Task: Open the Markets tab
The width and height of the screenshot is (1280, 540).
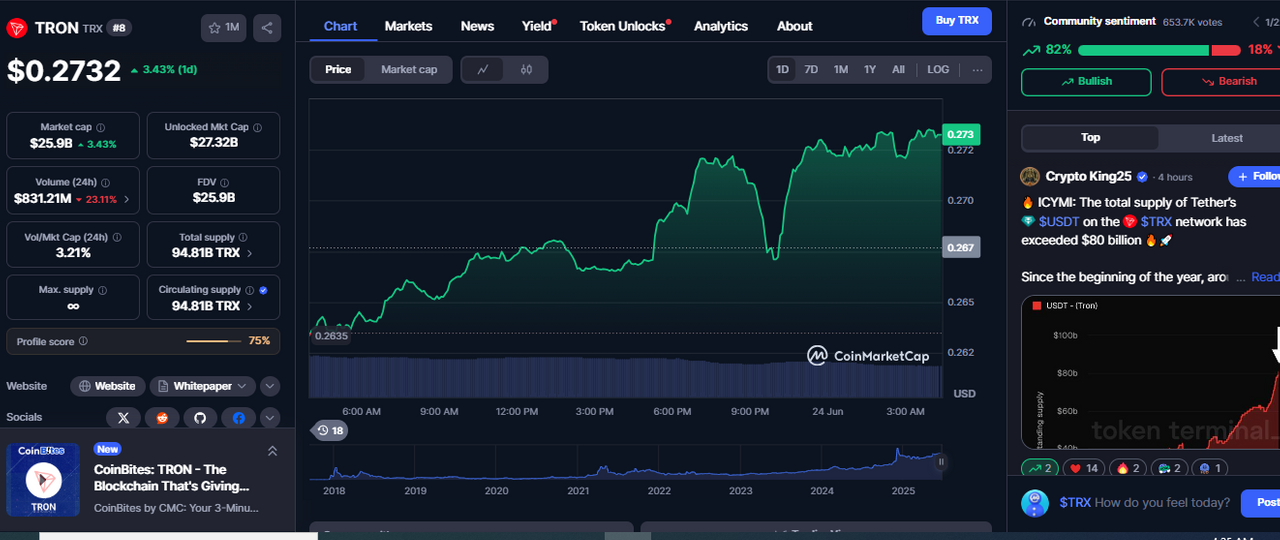Action: [408, 26]
